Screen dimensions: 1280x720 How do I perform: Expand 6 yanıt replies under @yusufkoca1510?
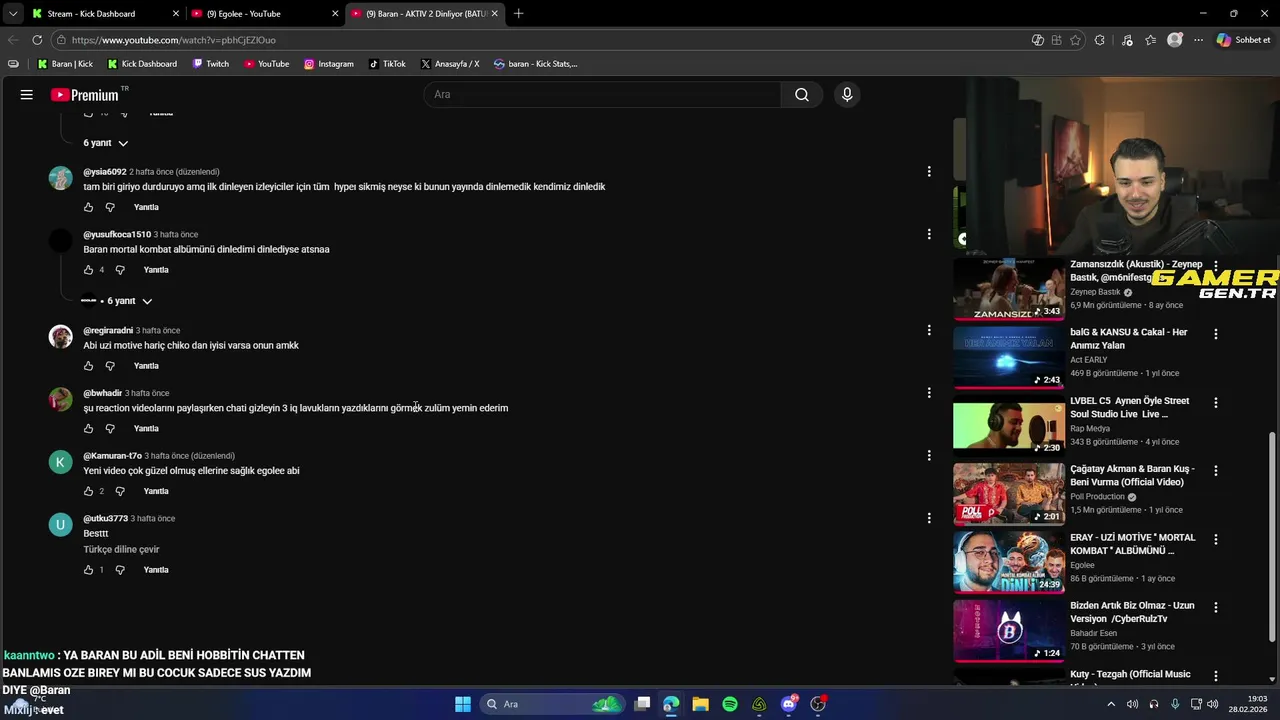[x=130, y=301]
